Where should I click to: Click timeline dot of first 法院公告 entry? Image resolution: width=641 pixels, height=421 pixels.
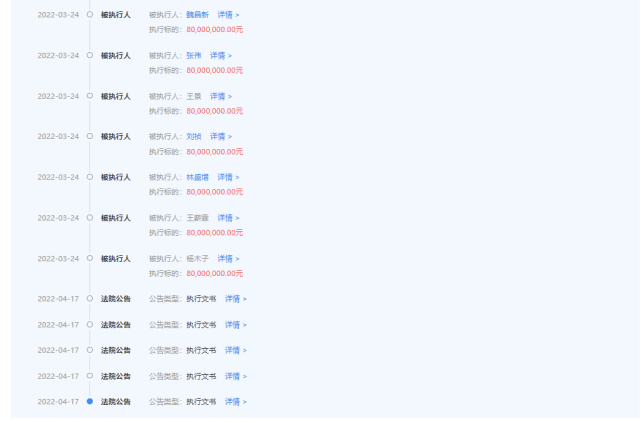[90, 298]
